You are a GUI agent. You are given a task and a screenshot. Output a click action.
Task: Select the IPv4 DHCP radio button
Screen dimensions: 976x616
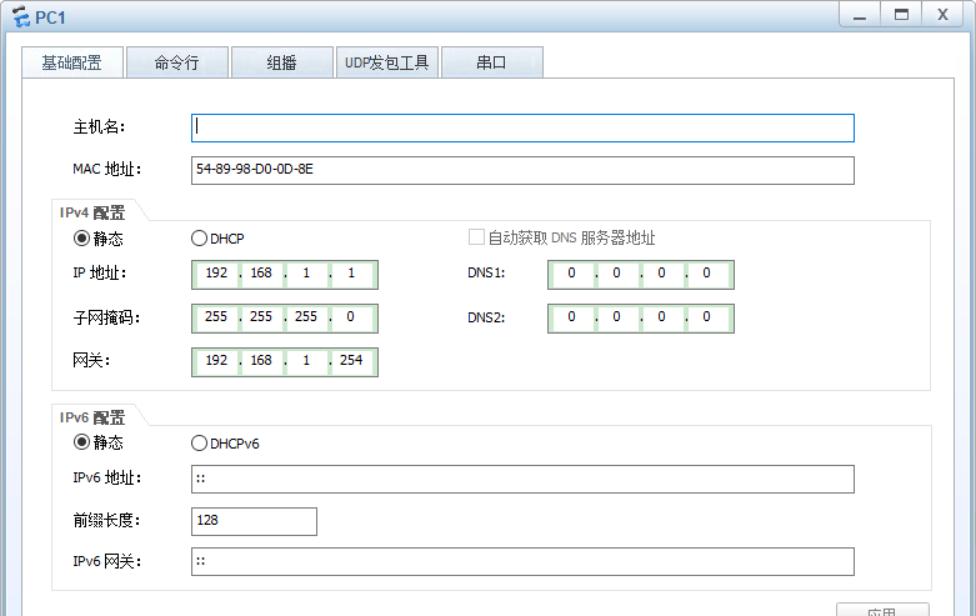coord(199,238)
